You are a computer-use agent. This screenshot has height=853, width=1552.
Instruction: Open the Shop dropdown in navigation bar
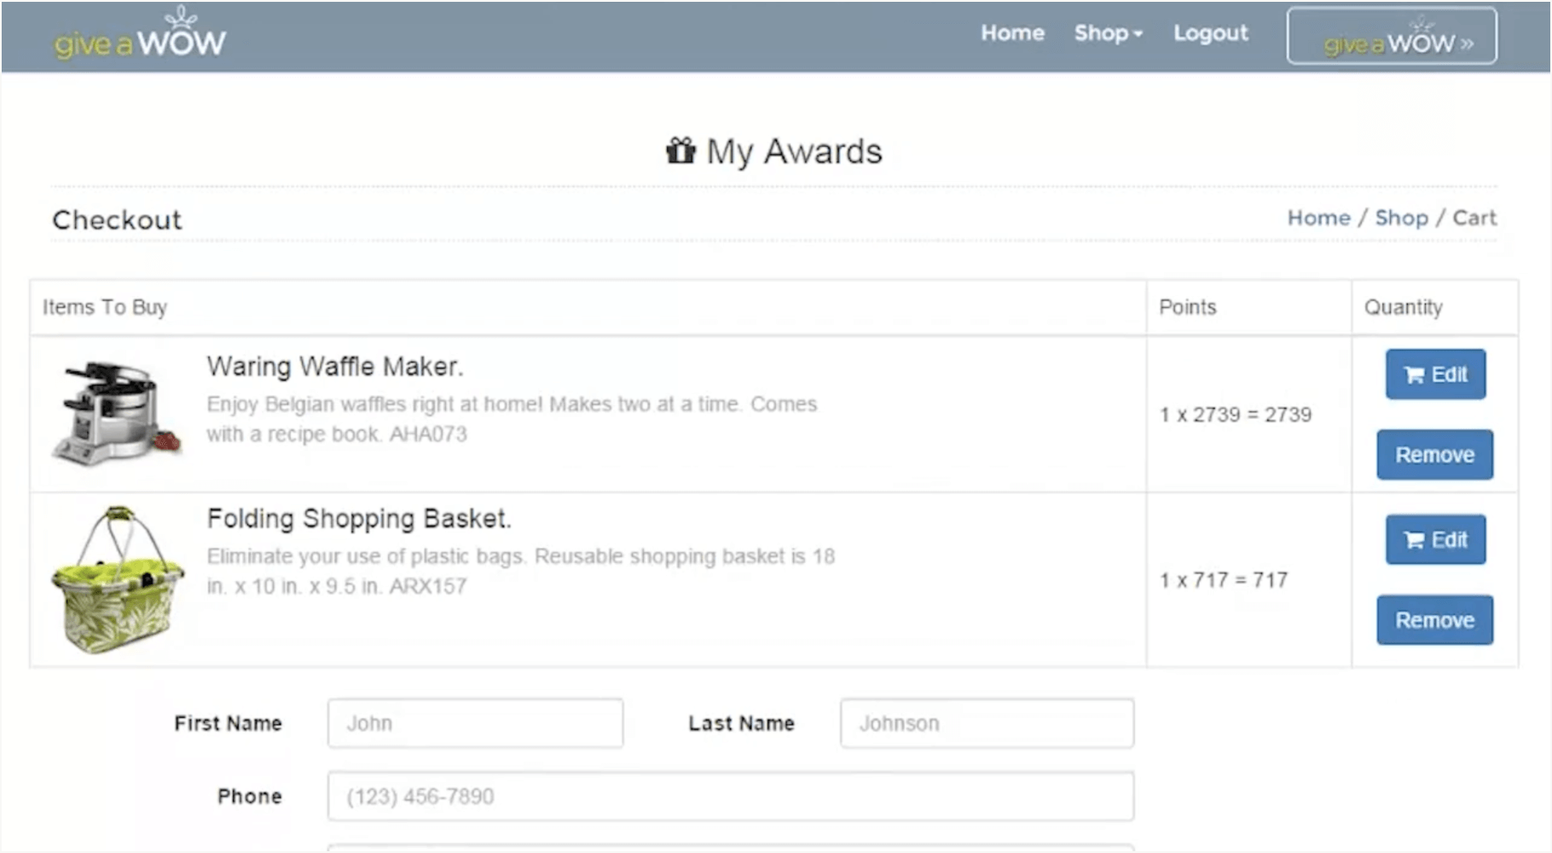point(1108,33)
